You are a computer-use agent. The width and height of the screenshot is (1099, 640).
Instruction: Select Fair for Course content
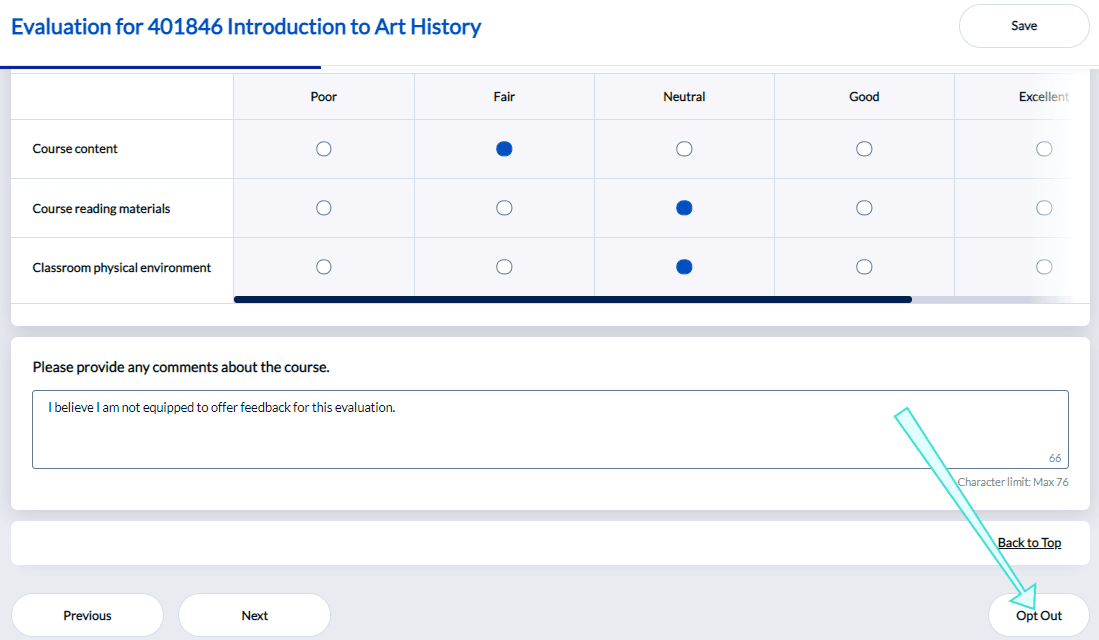click(504, 149)
